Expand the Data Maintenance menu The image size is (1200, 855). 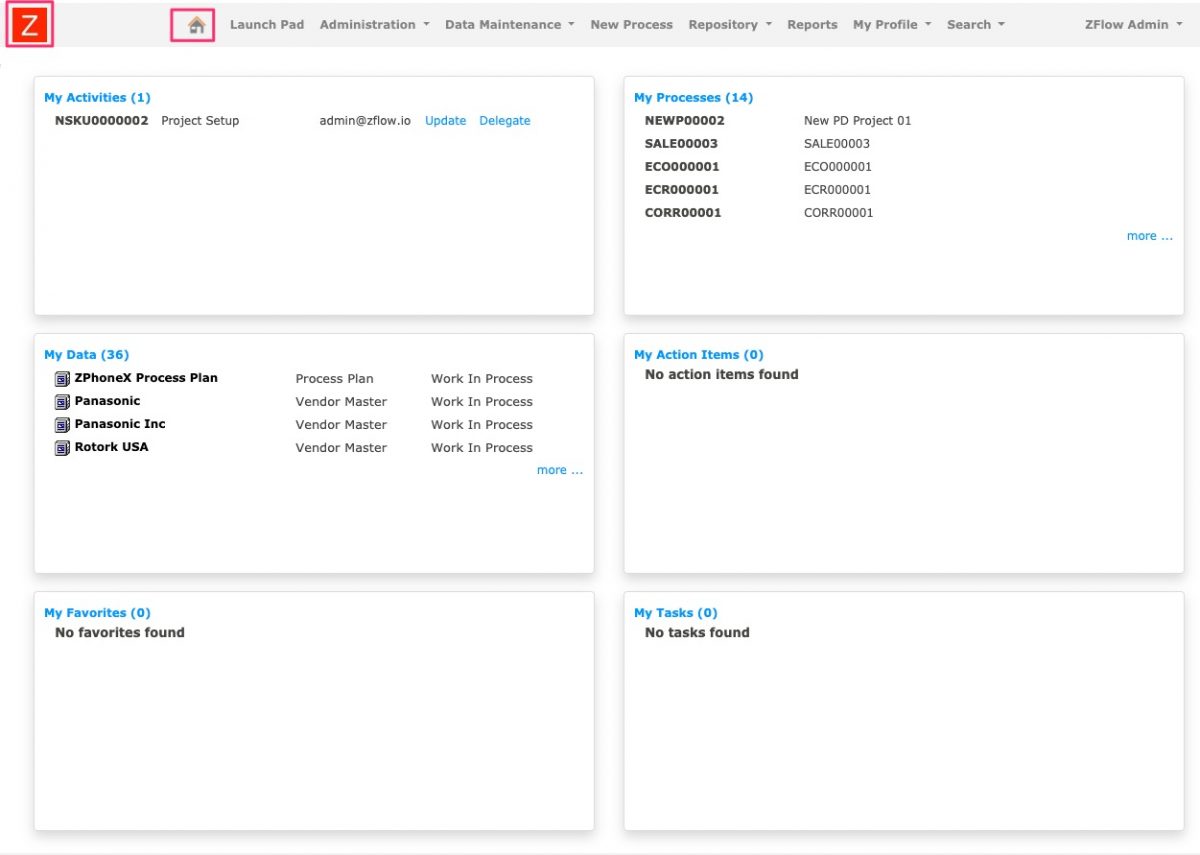504,24
